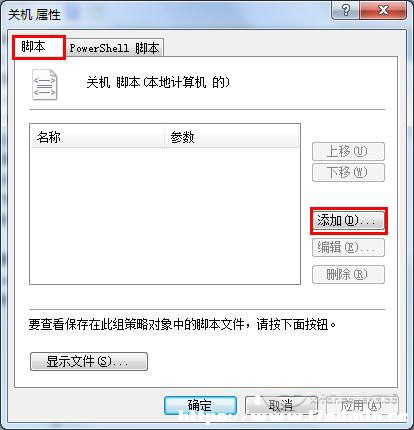Open the PowerShell 脚本 tab
The width and height of the screenshot is (414, 430).
click(x=114, y=48)
